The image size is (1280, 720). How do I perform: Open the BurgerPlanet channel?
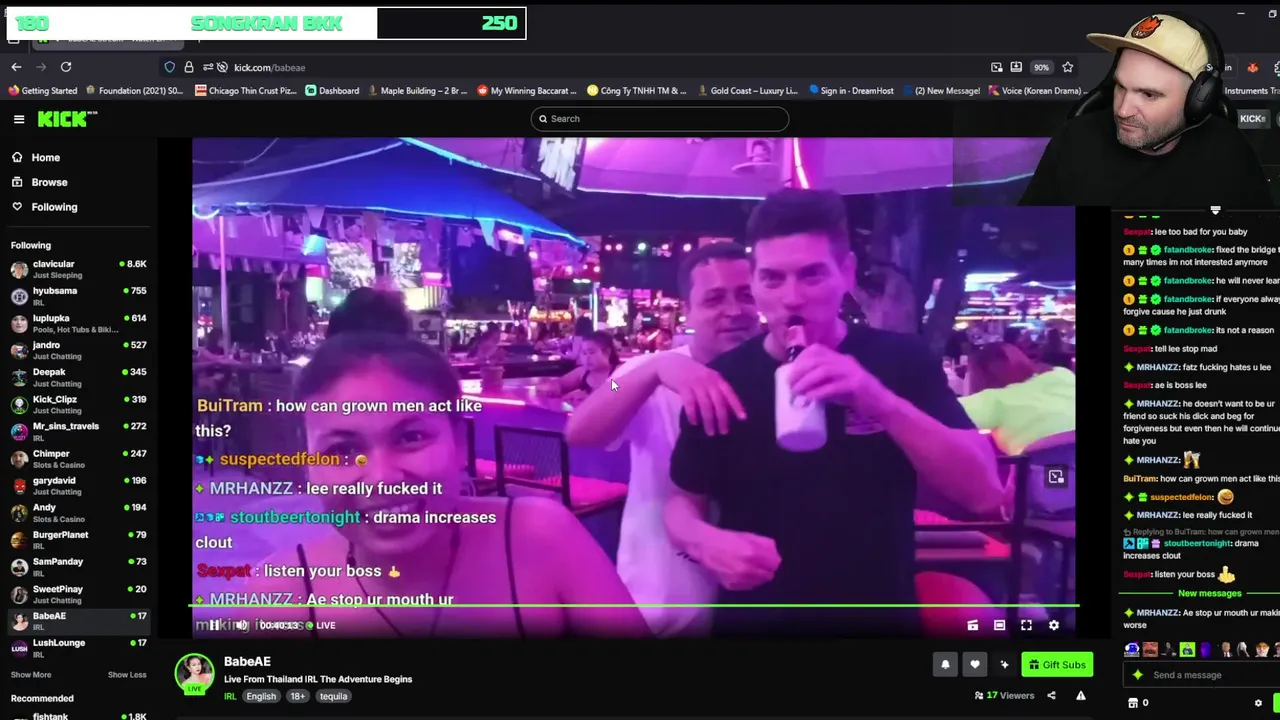(x=78, y=539)
